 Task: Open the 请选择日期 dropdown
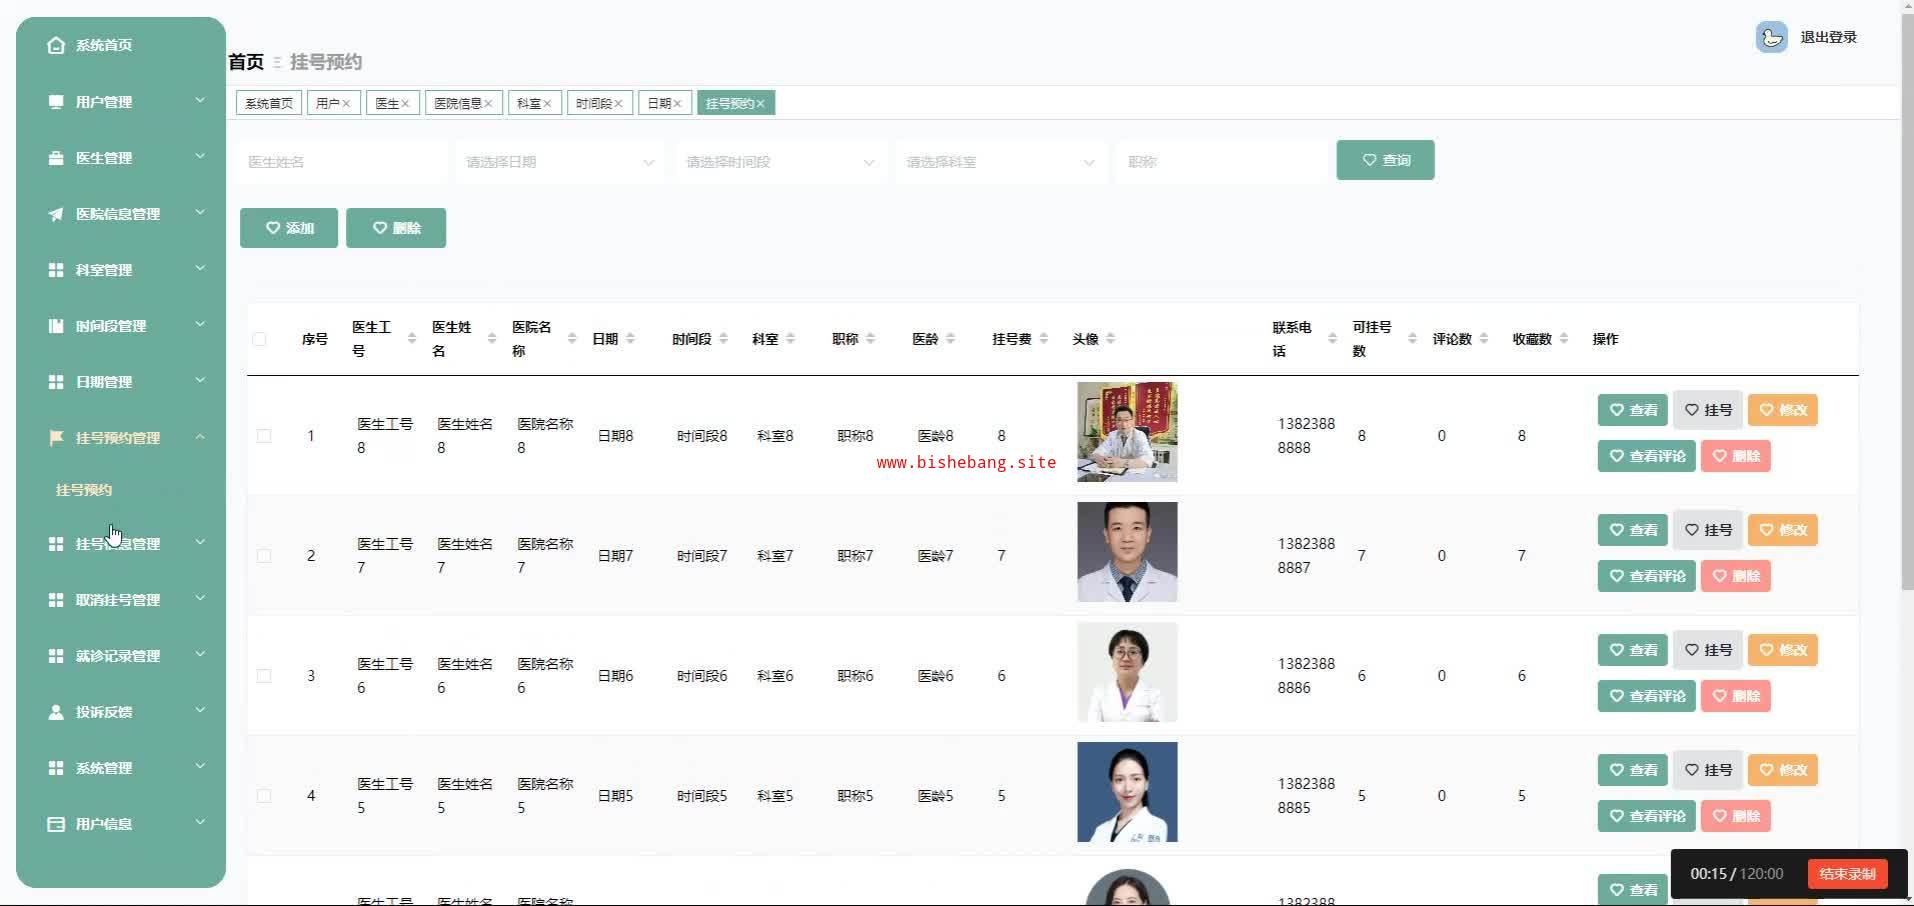click(561, 162)
